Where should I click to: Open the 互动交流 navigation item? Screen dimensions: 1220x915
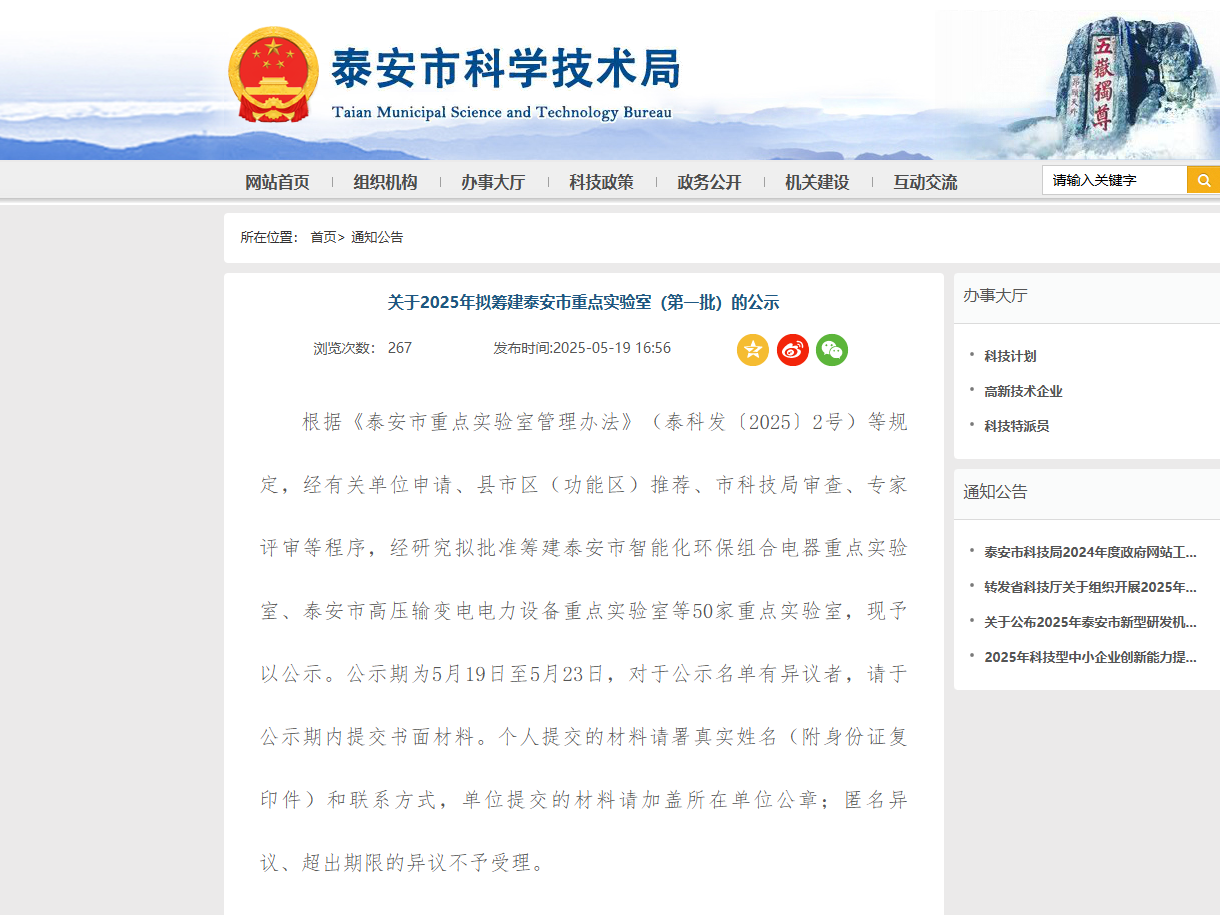pos(925,182)
